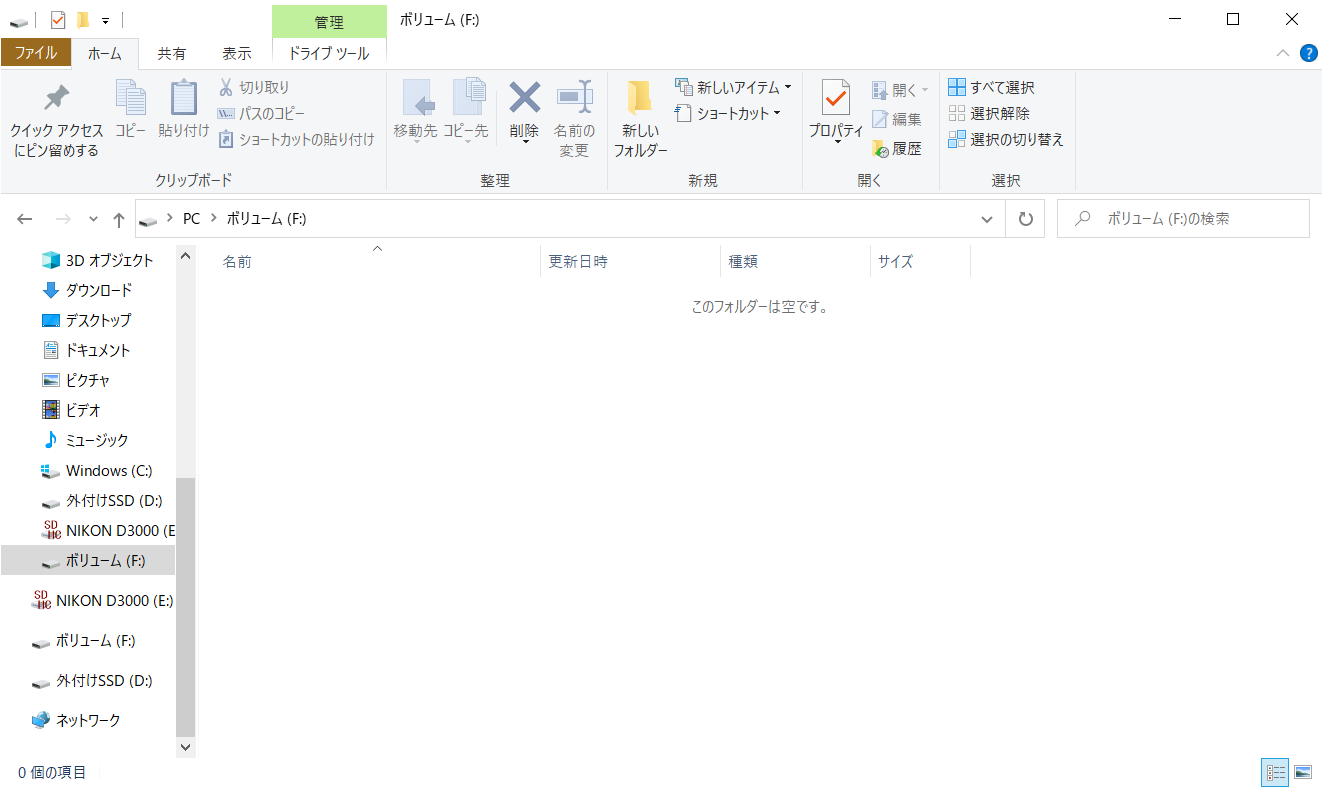Refresh the current folder view
The width and height of the screenshot is (1323, 788).
(x=1025, y=219)
